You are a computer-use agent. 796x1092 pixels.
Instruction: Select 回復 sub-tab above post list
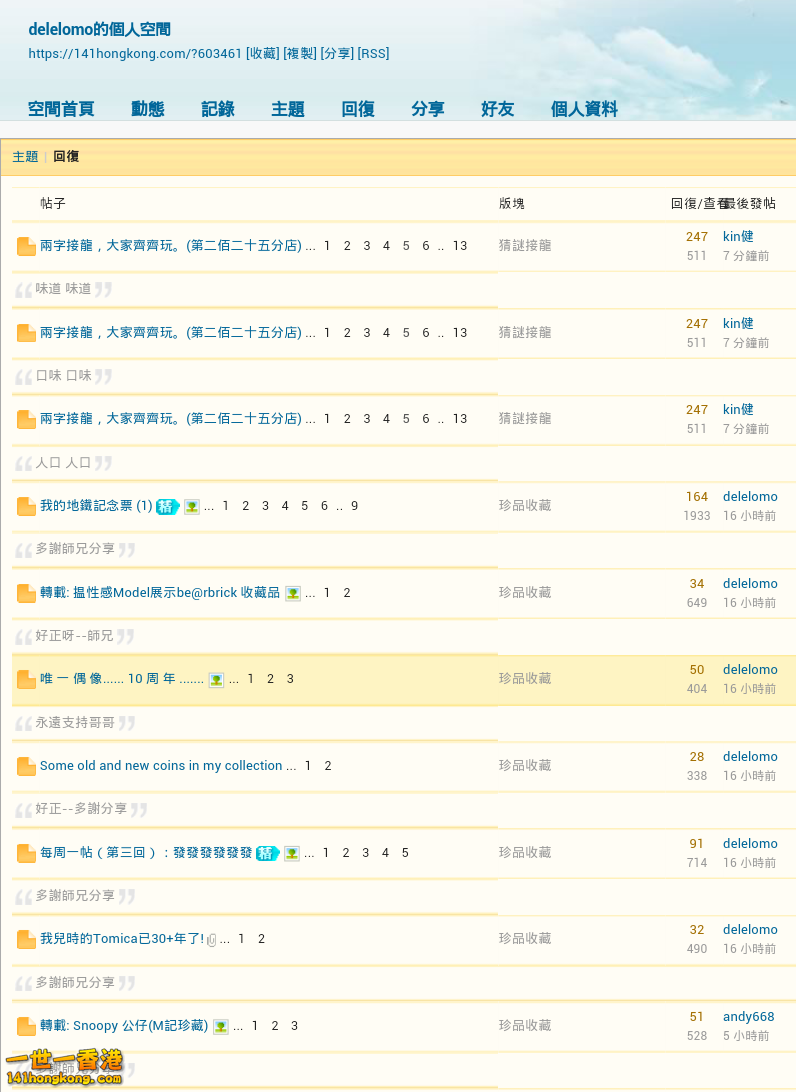[x=66, y=157]
